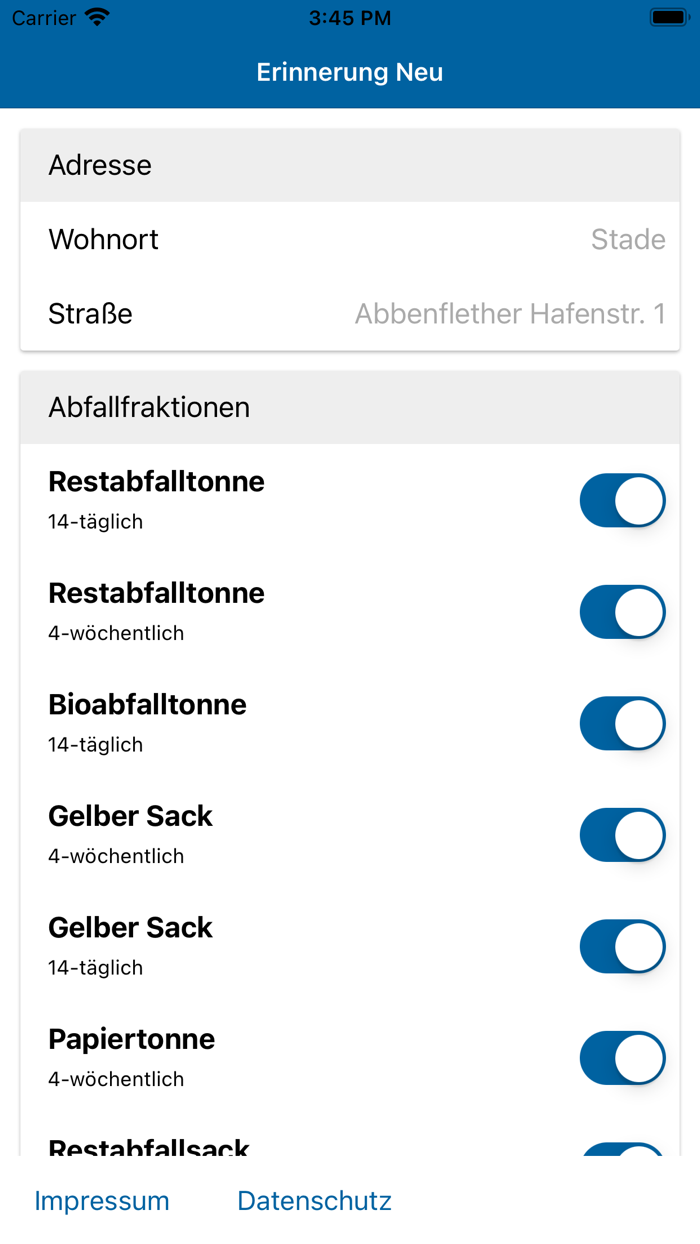Edit the Straße field with Abbenflether Hafenstr. 1
Viewport: 700px width, 1244px height.
point(350,313)
